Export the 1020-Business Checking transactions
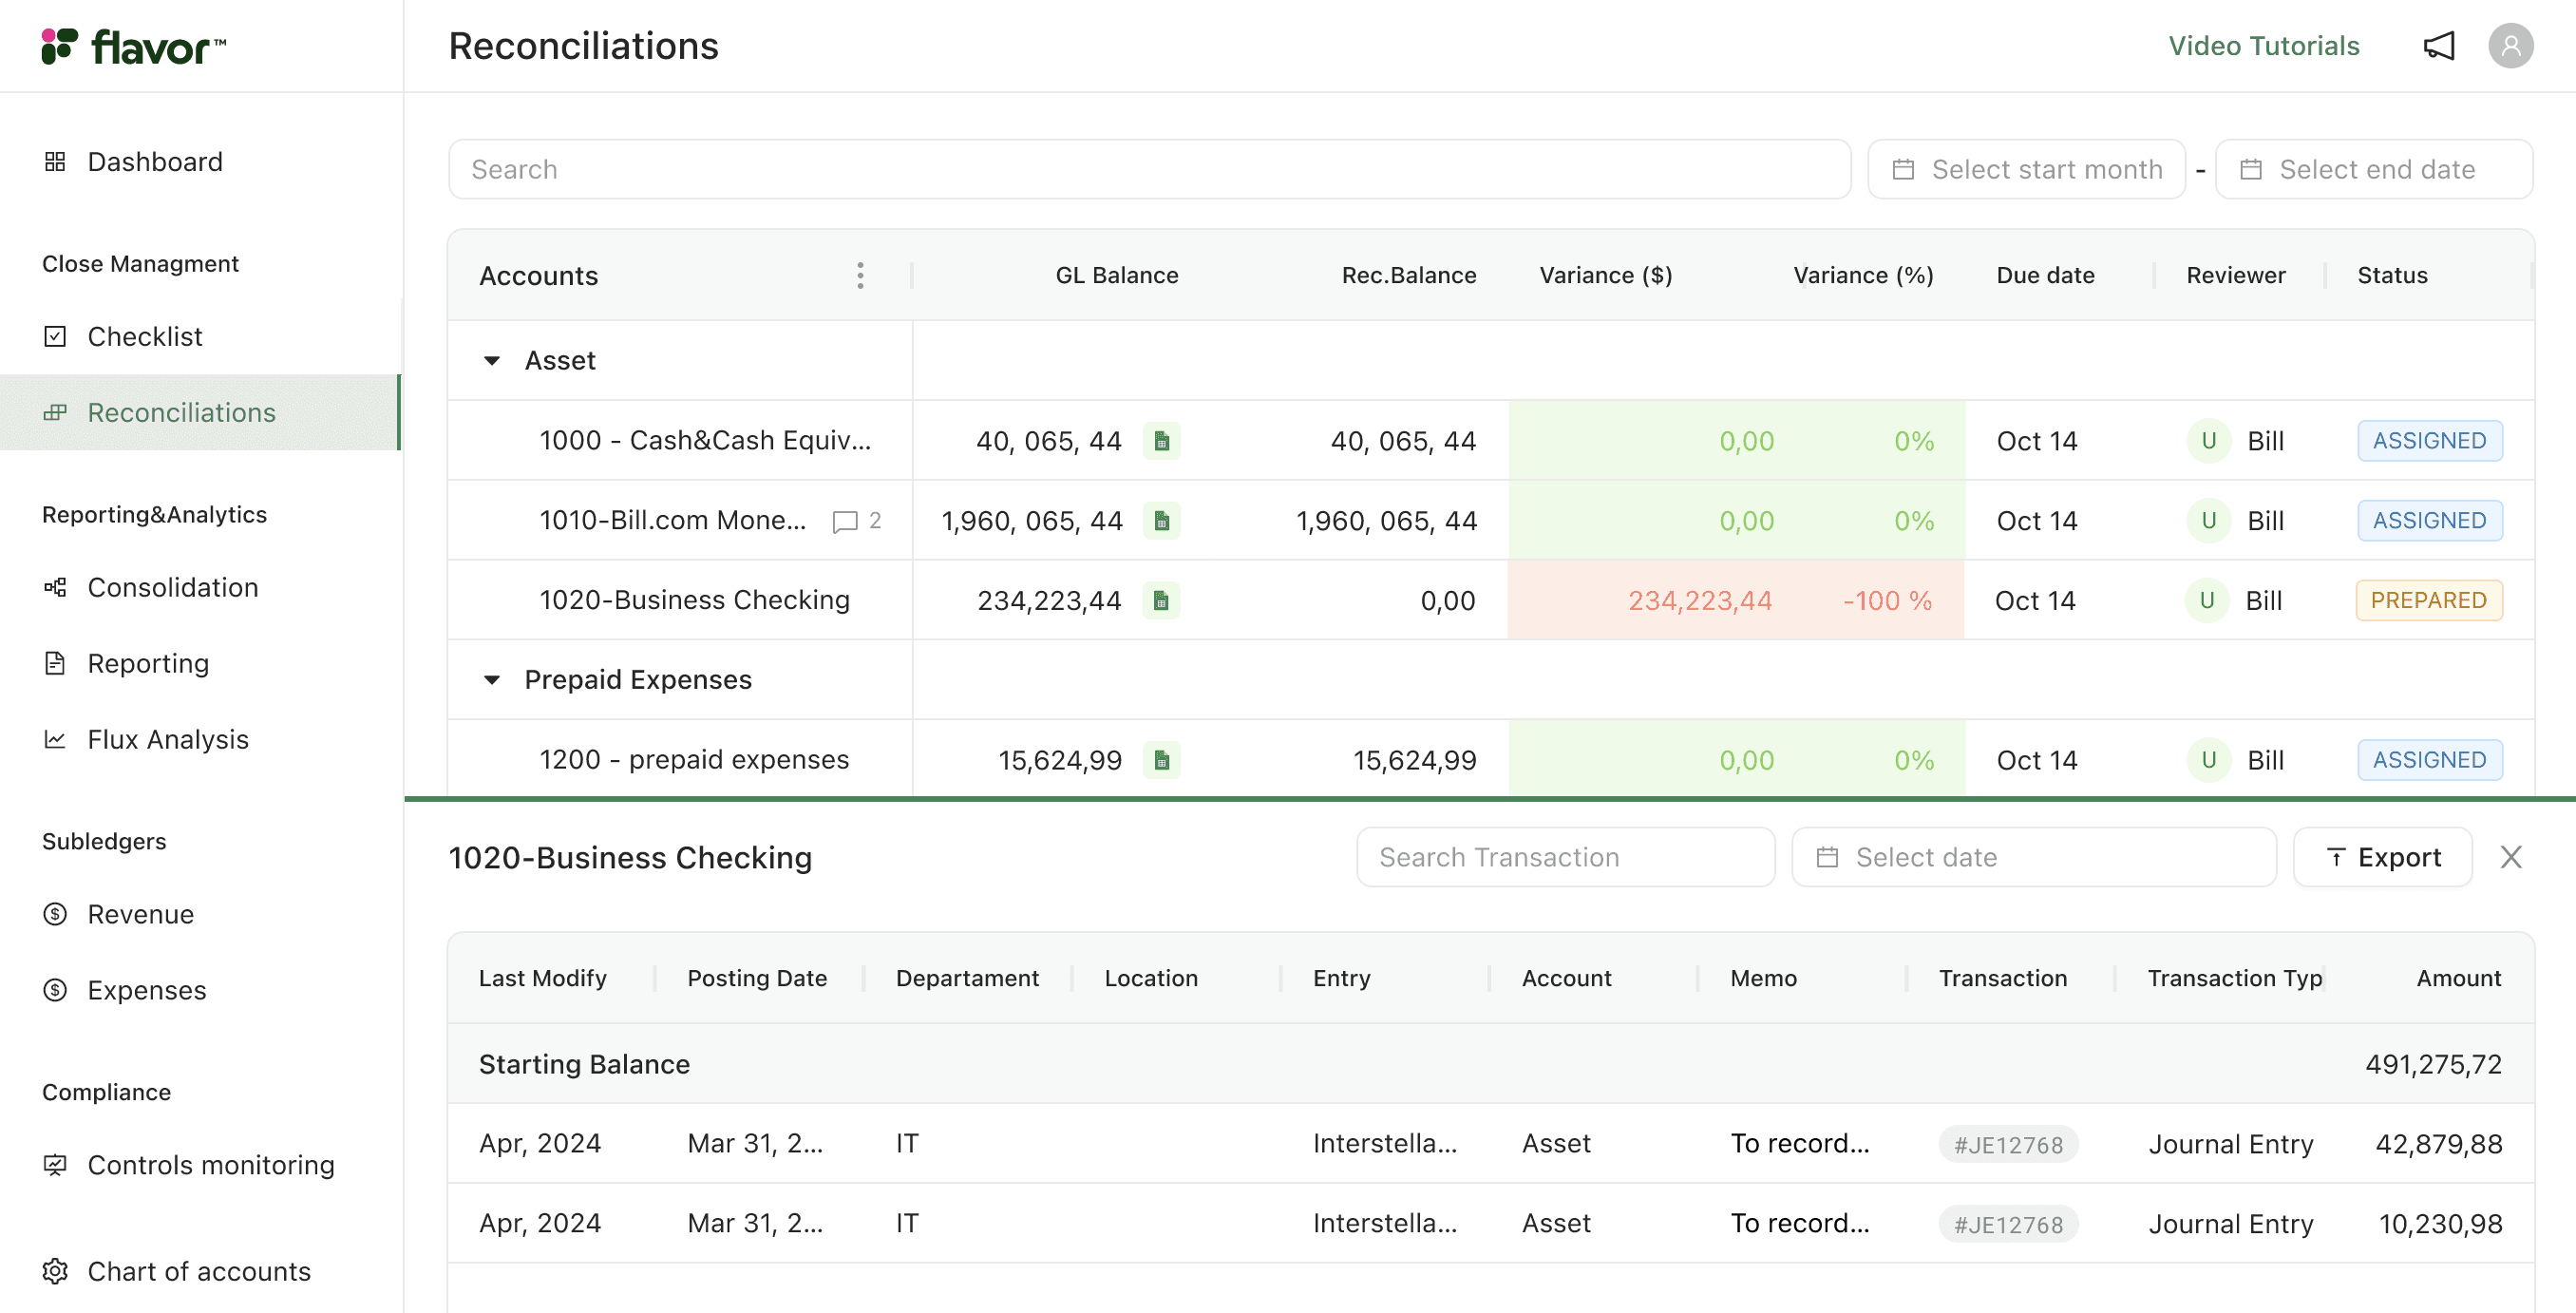Image resolution: width=2576 pixels, height=1313 pixels. pos(2383,857)
